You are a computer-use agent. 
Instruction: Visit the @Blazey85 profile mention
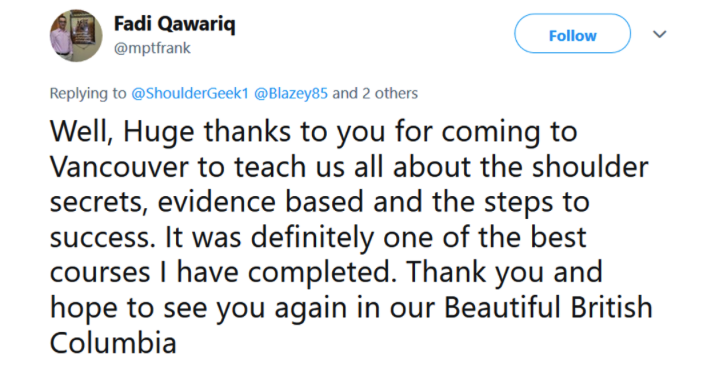click(x=290, y=93)
